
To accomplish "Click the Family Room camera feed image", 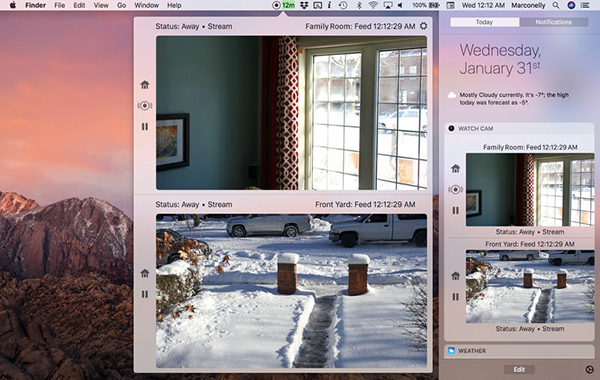I will point(292,113).
